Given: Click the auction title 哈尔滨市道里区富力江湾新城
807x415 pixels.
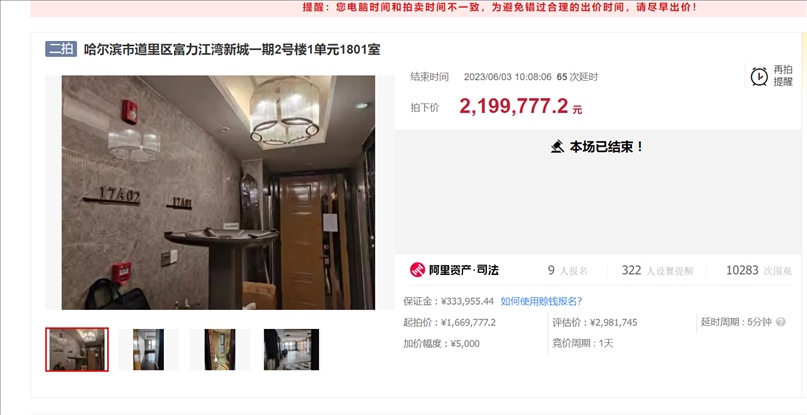Looking at the screenshot, I should 232,49.
